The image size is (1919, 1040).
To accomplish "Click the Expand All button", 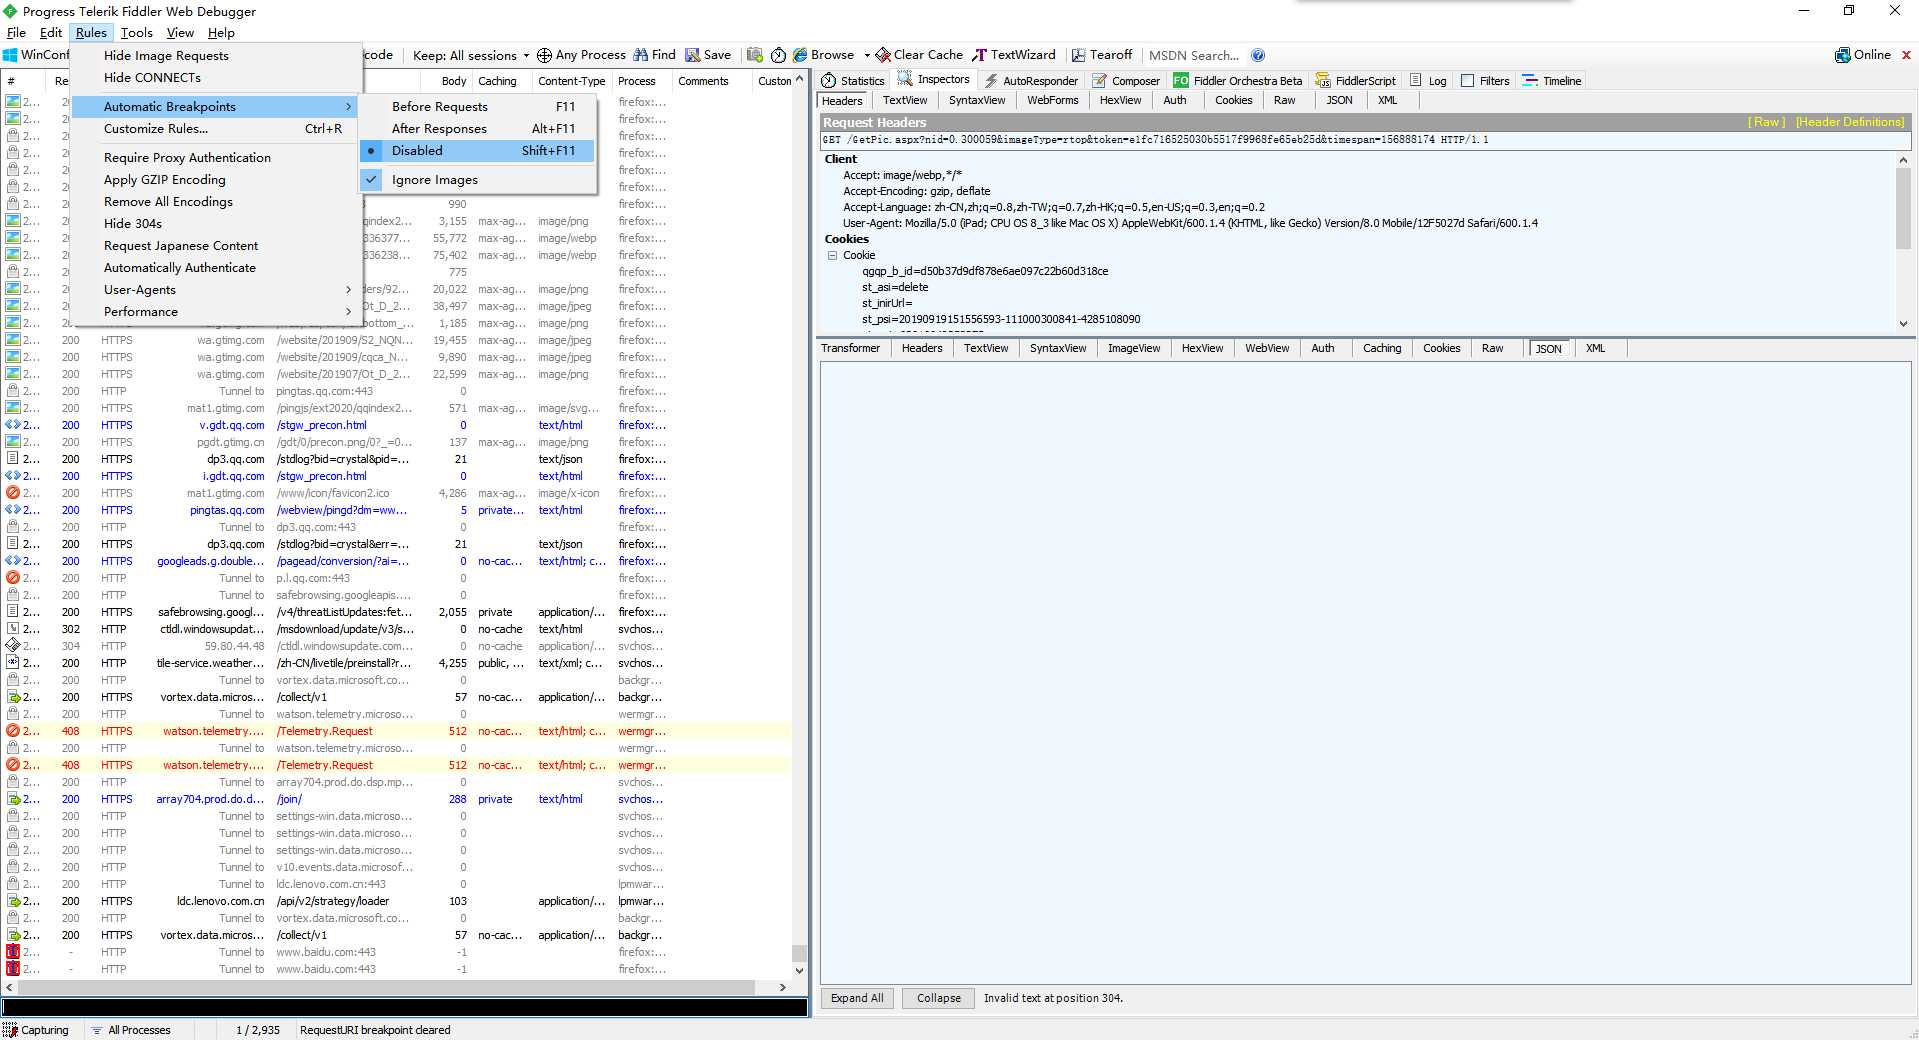I will click(x=857, y=998).
